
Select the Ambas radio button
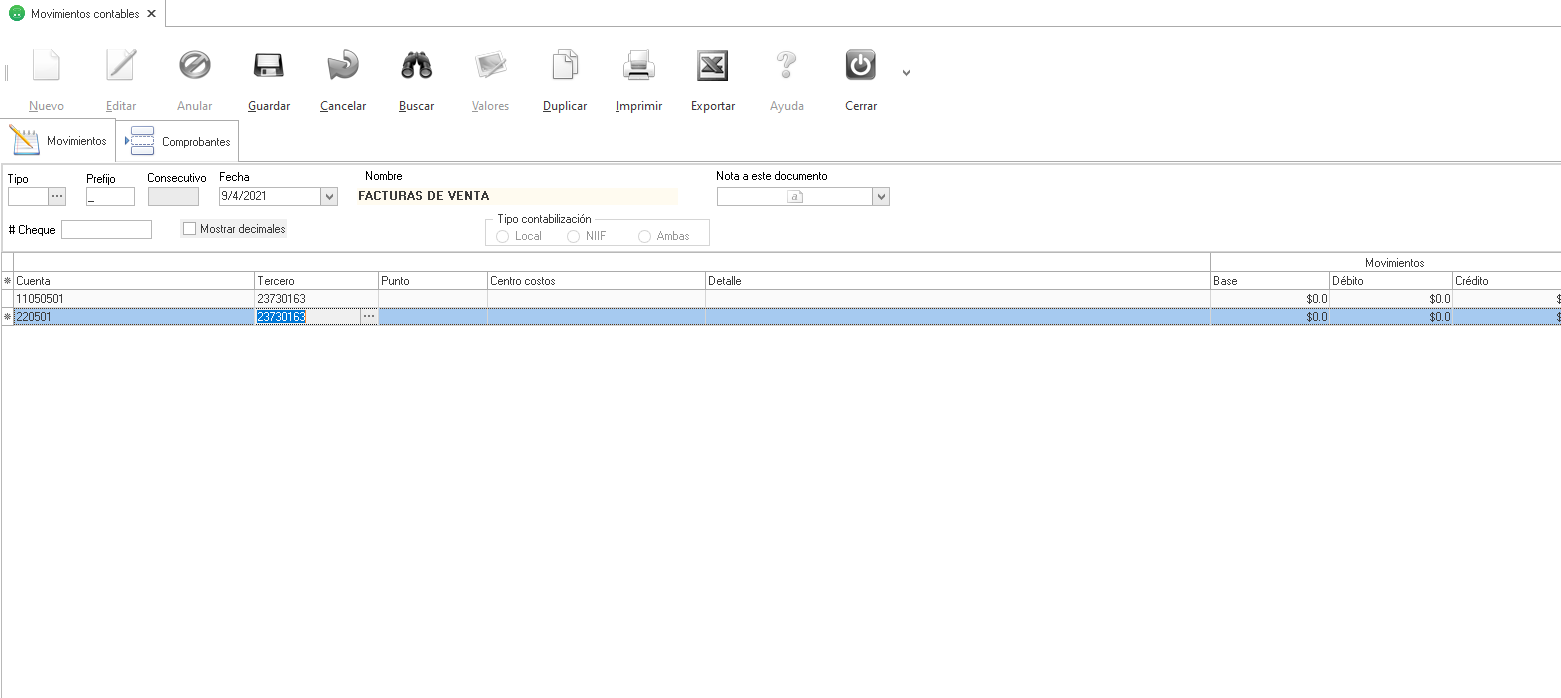pos(645,236)
